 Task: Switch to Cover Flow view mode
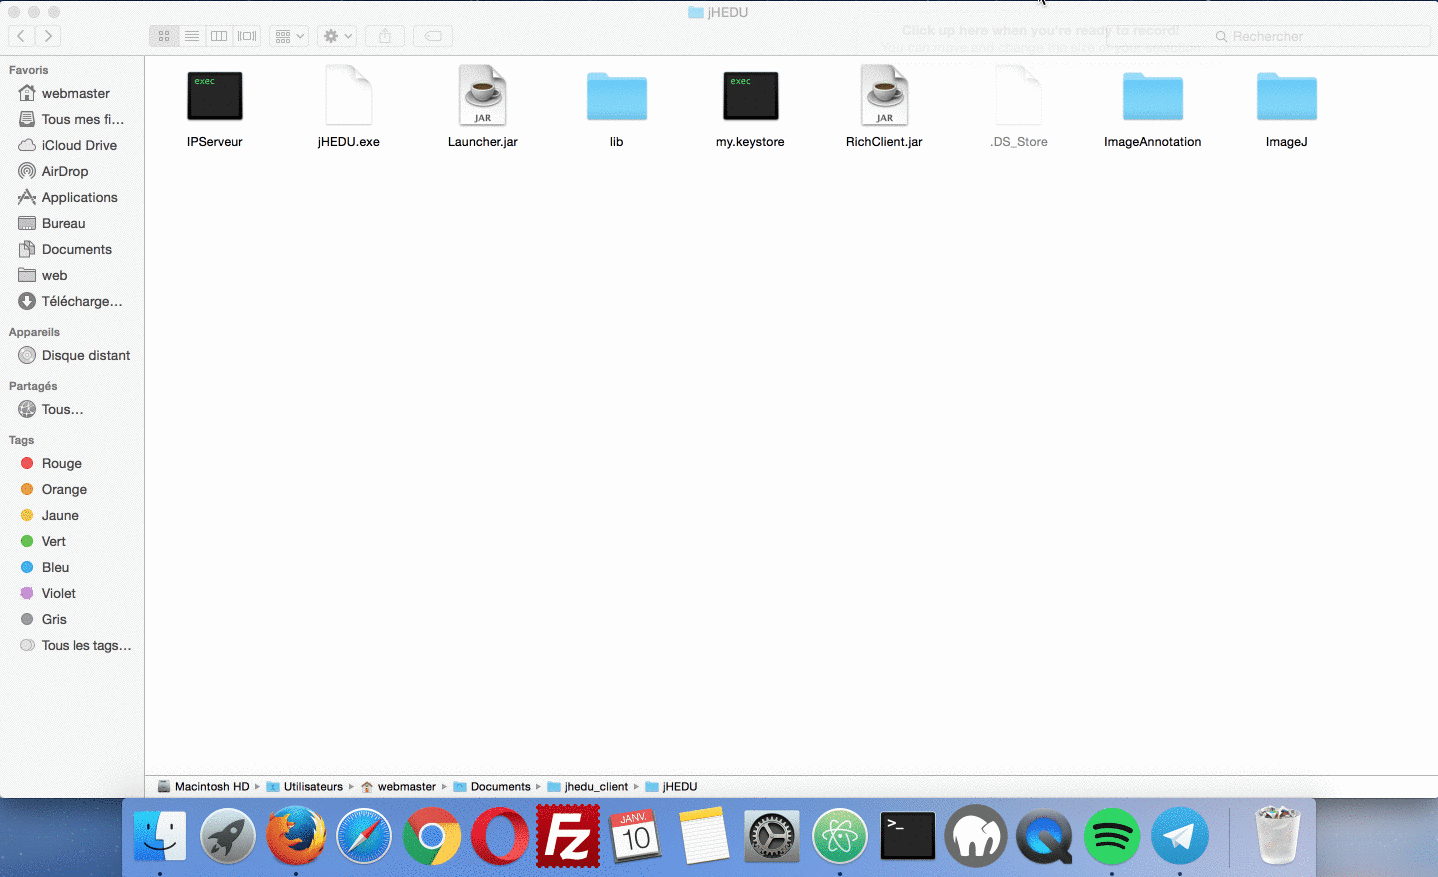[247, 36]
